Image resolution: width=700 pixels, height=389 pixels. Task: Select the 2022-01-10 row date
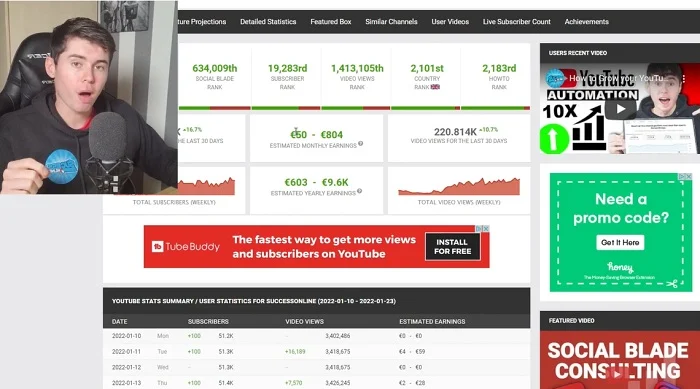pos(126,336)
